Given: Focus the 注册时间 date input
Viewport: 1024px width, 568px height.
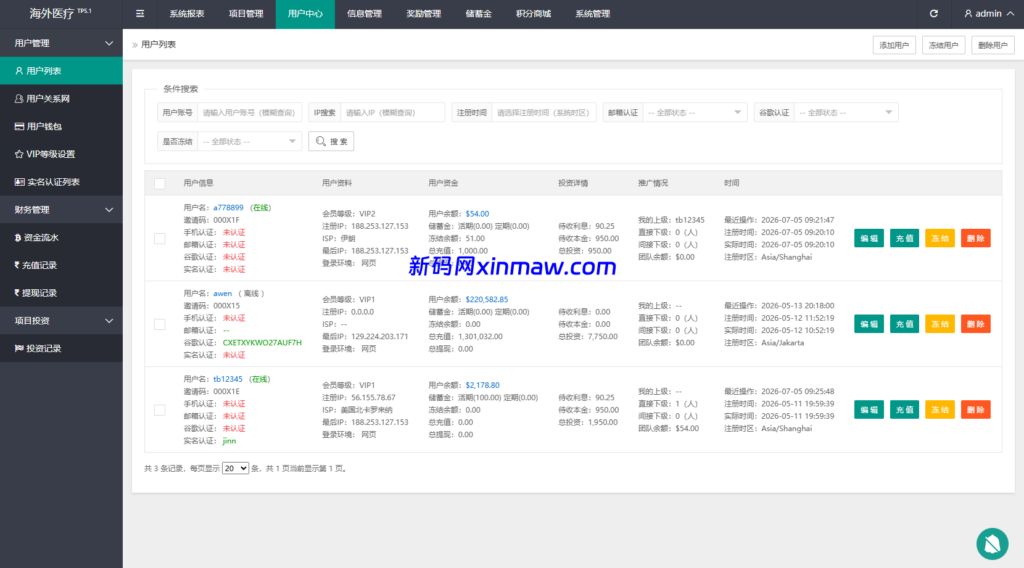Looking at the screenshot, I should [543, 112].
